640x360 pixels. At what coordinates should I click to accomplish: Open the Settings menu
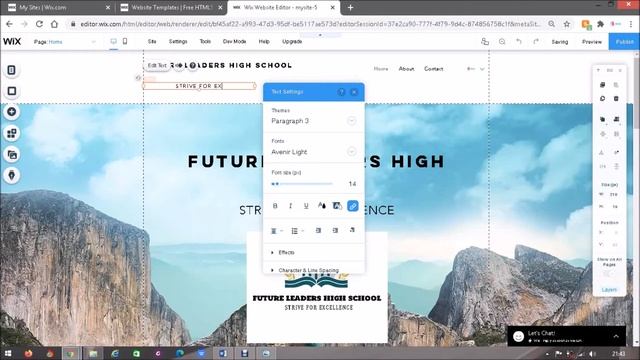(178, 42)
